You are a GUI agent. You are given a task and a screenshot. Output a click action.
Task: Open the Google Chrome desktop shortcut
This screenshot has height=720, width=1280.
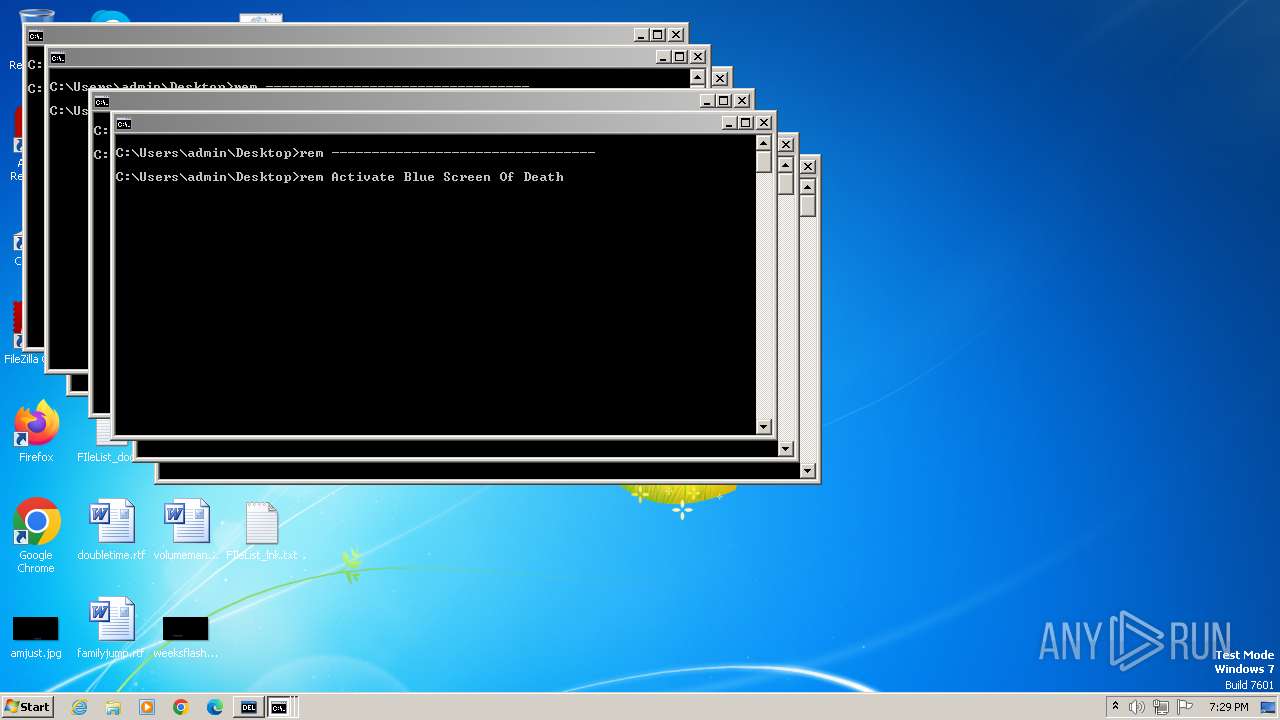click(36, 536)
